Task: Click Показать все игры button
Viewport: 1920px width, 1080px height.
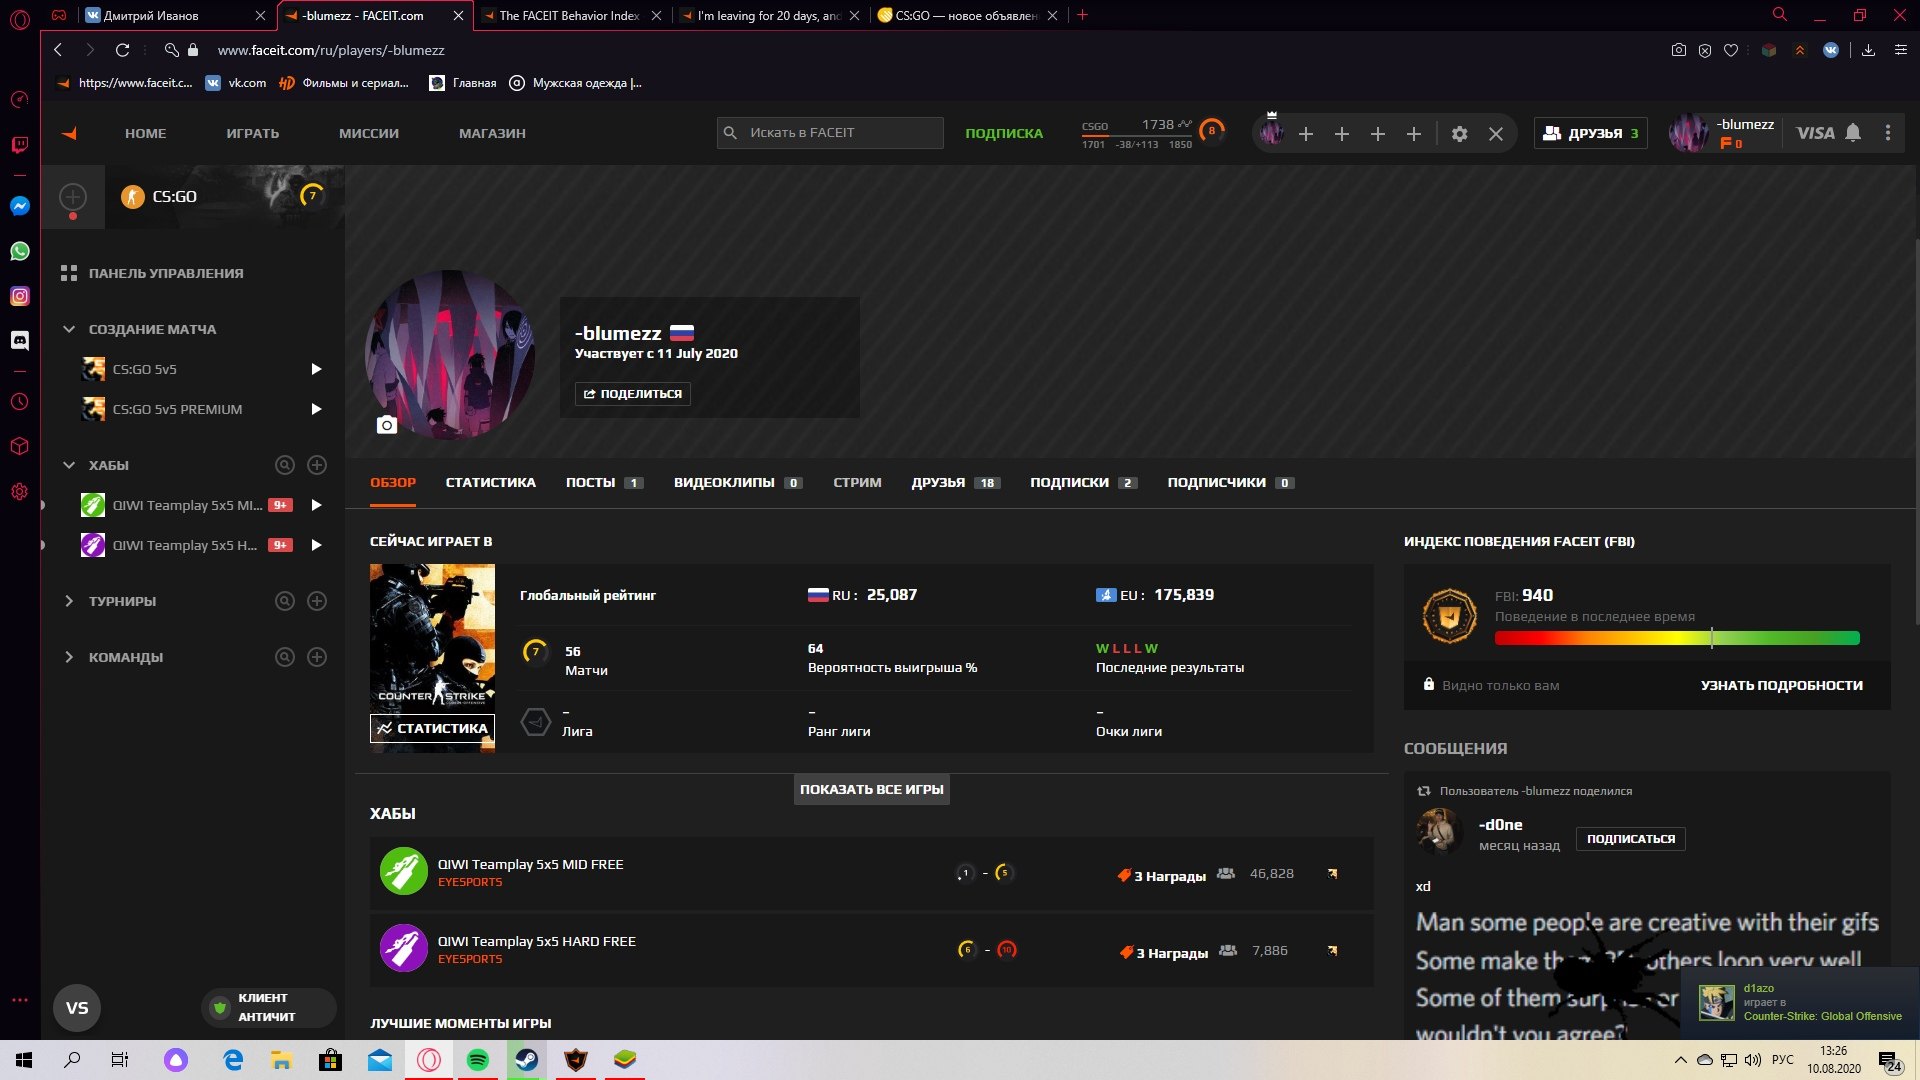Action: point(871,789)
